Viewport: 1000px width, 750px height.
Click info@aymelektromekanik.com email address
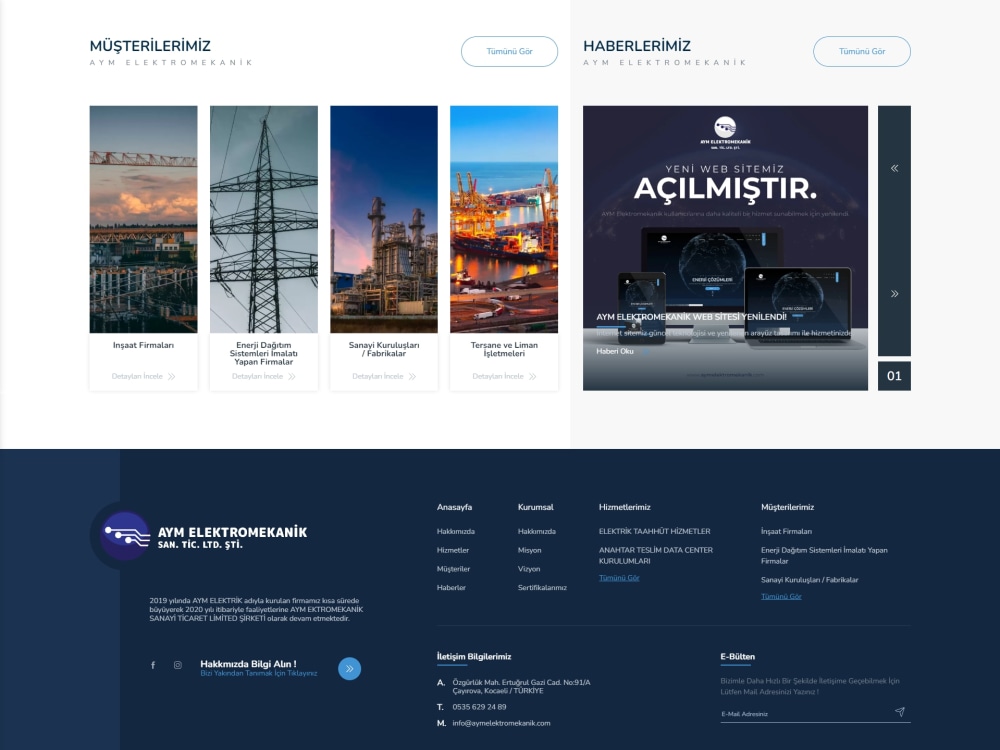501,723
